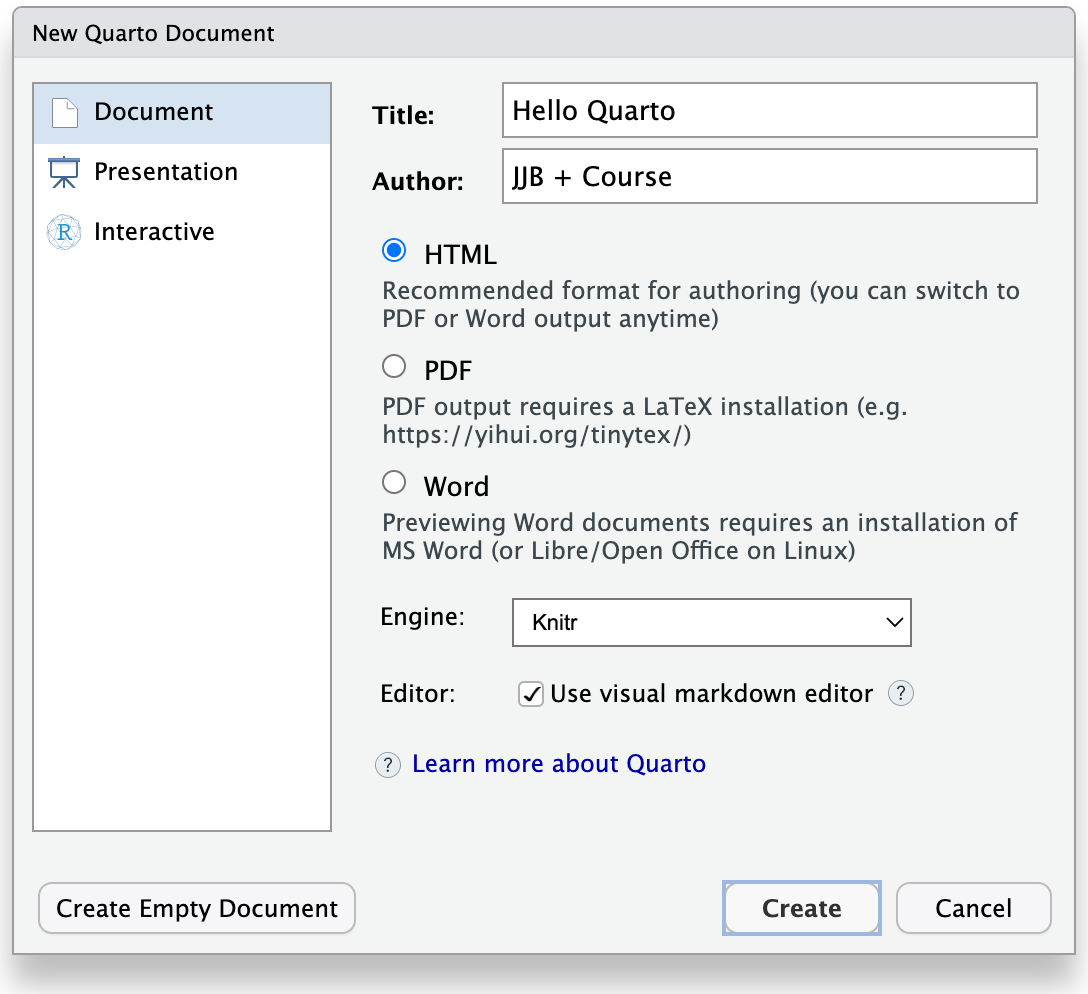Click the chevron on the Engine selector
1088x994 pixels.
[x=894, y=622]
